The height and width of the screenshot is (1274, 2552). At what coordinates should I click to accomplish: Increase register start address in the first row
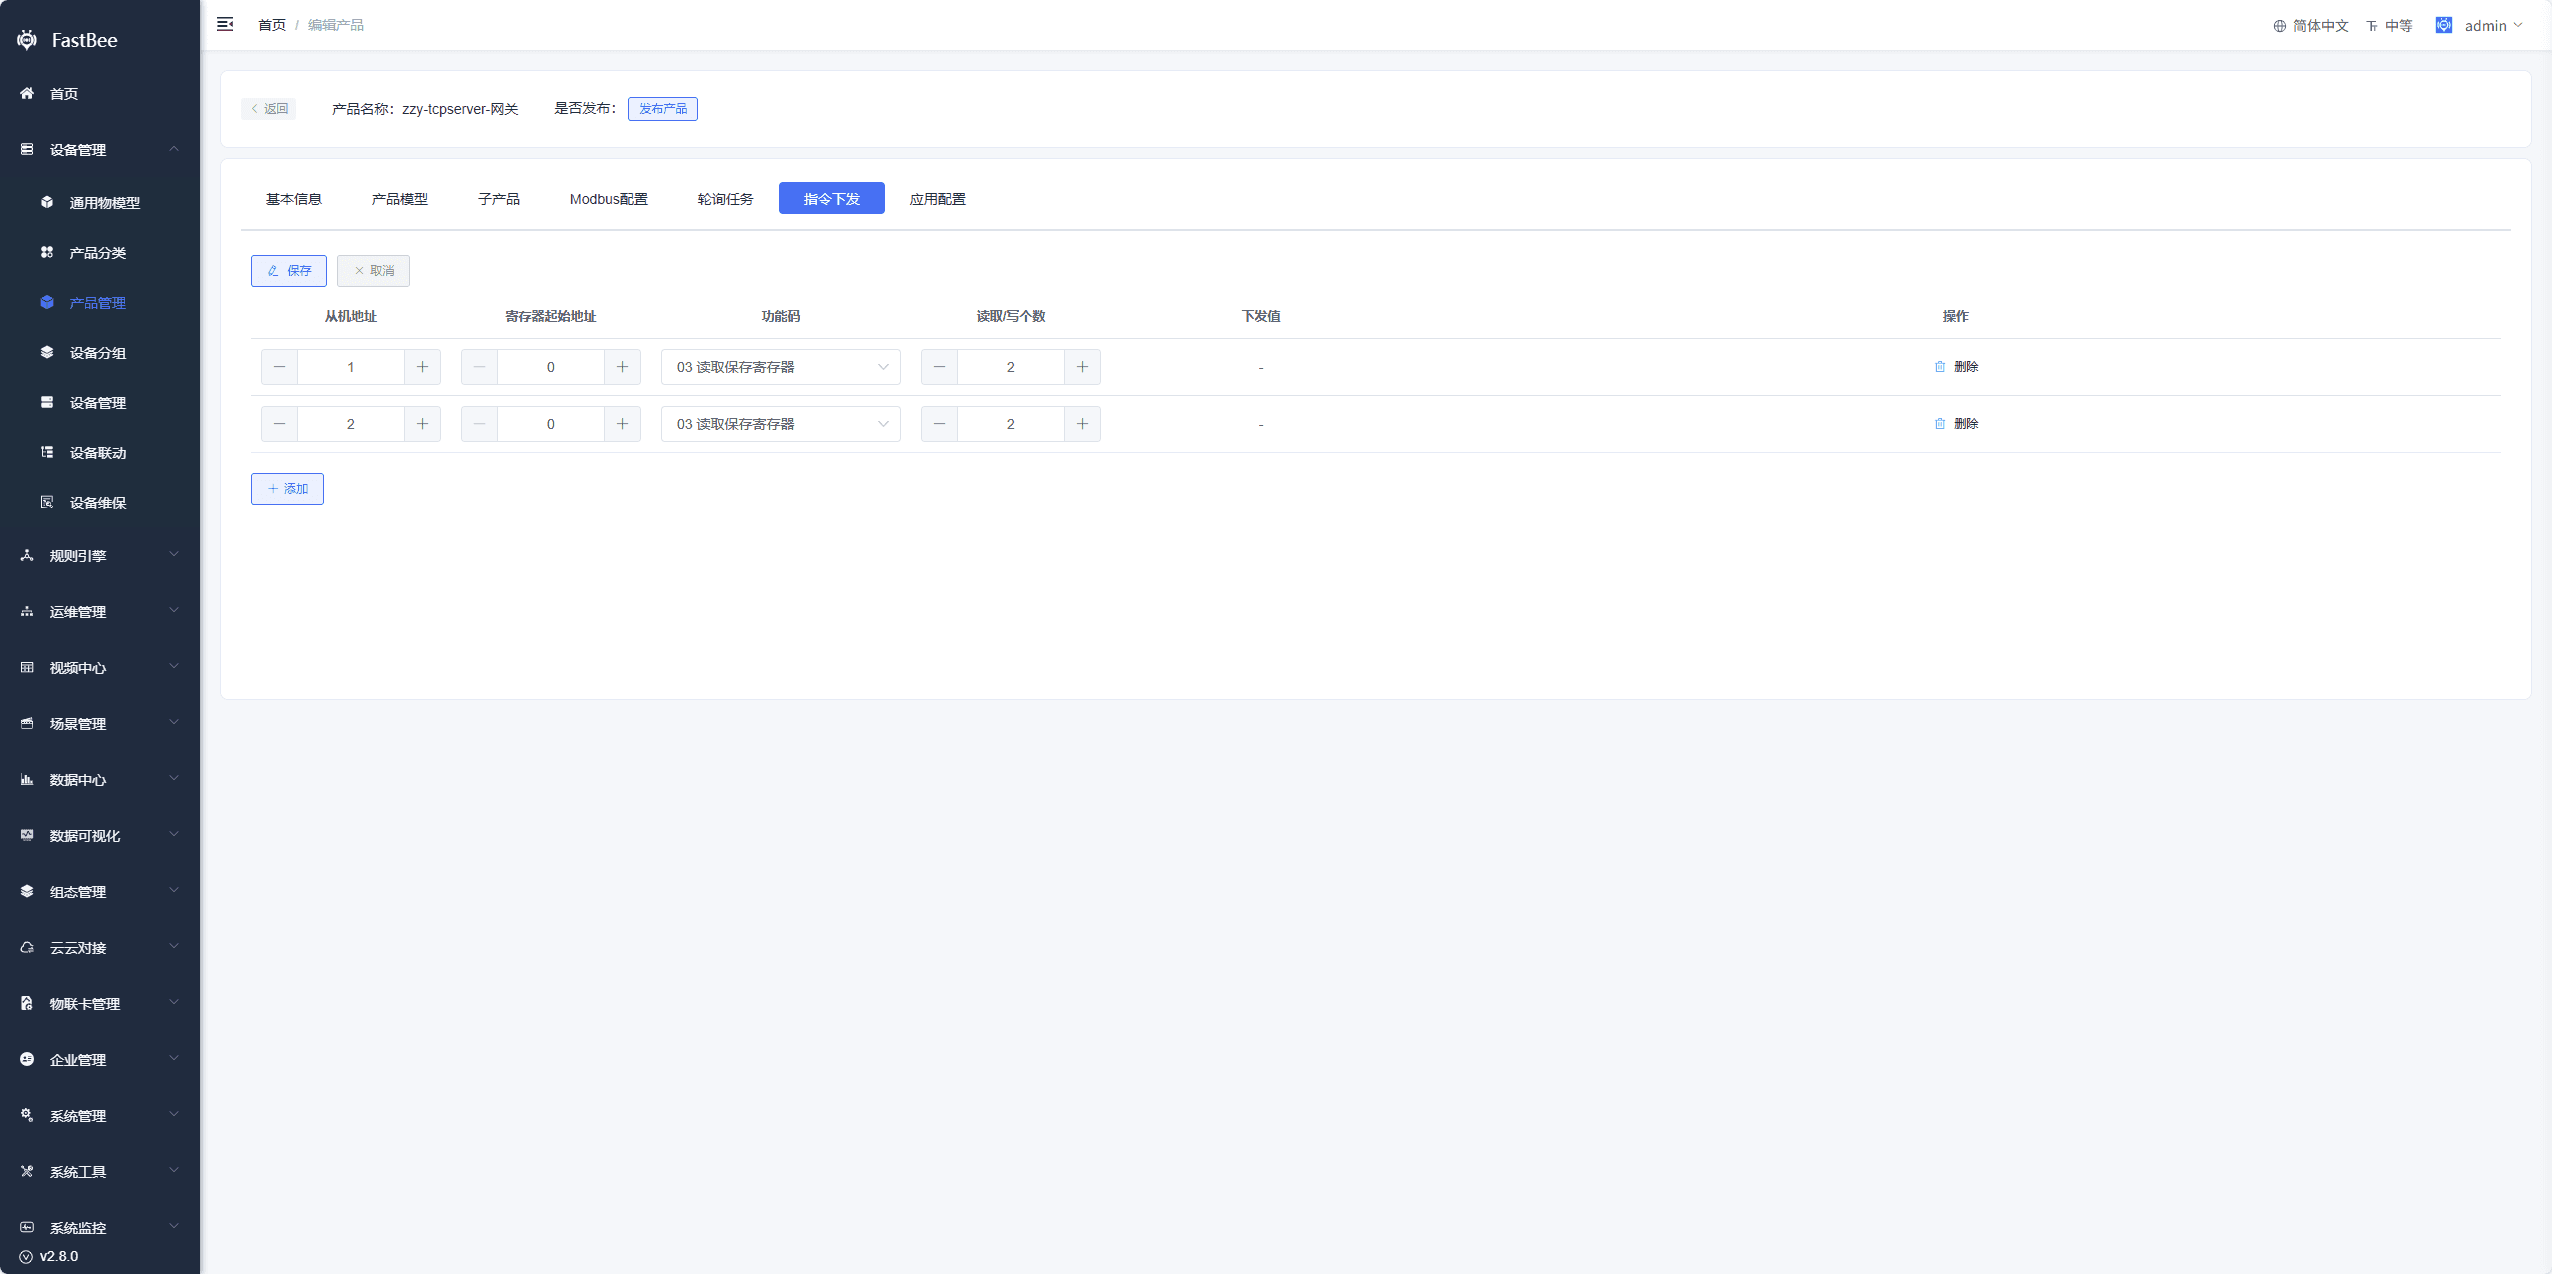622,367
